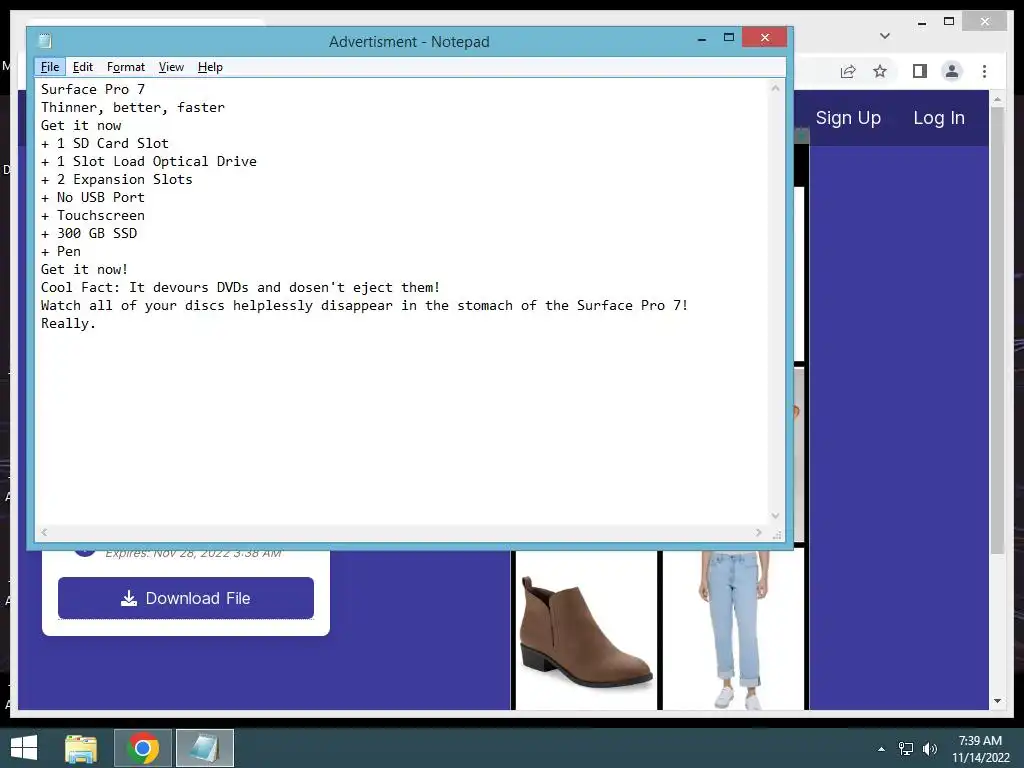
Task: Minimize the Notepad window
Action: pyautogui.click(x=702, y=39)
